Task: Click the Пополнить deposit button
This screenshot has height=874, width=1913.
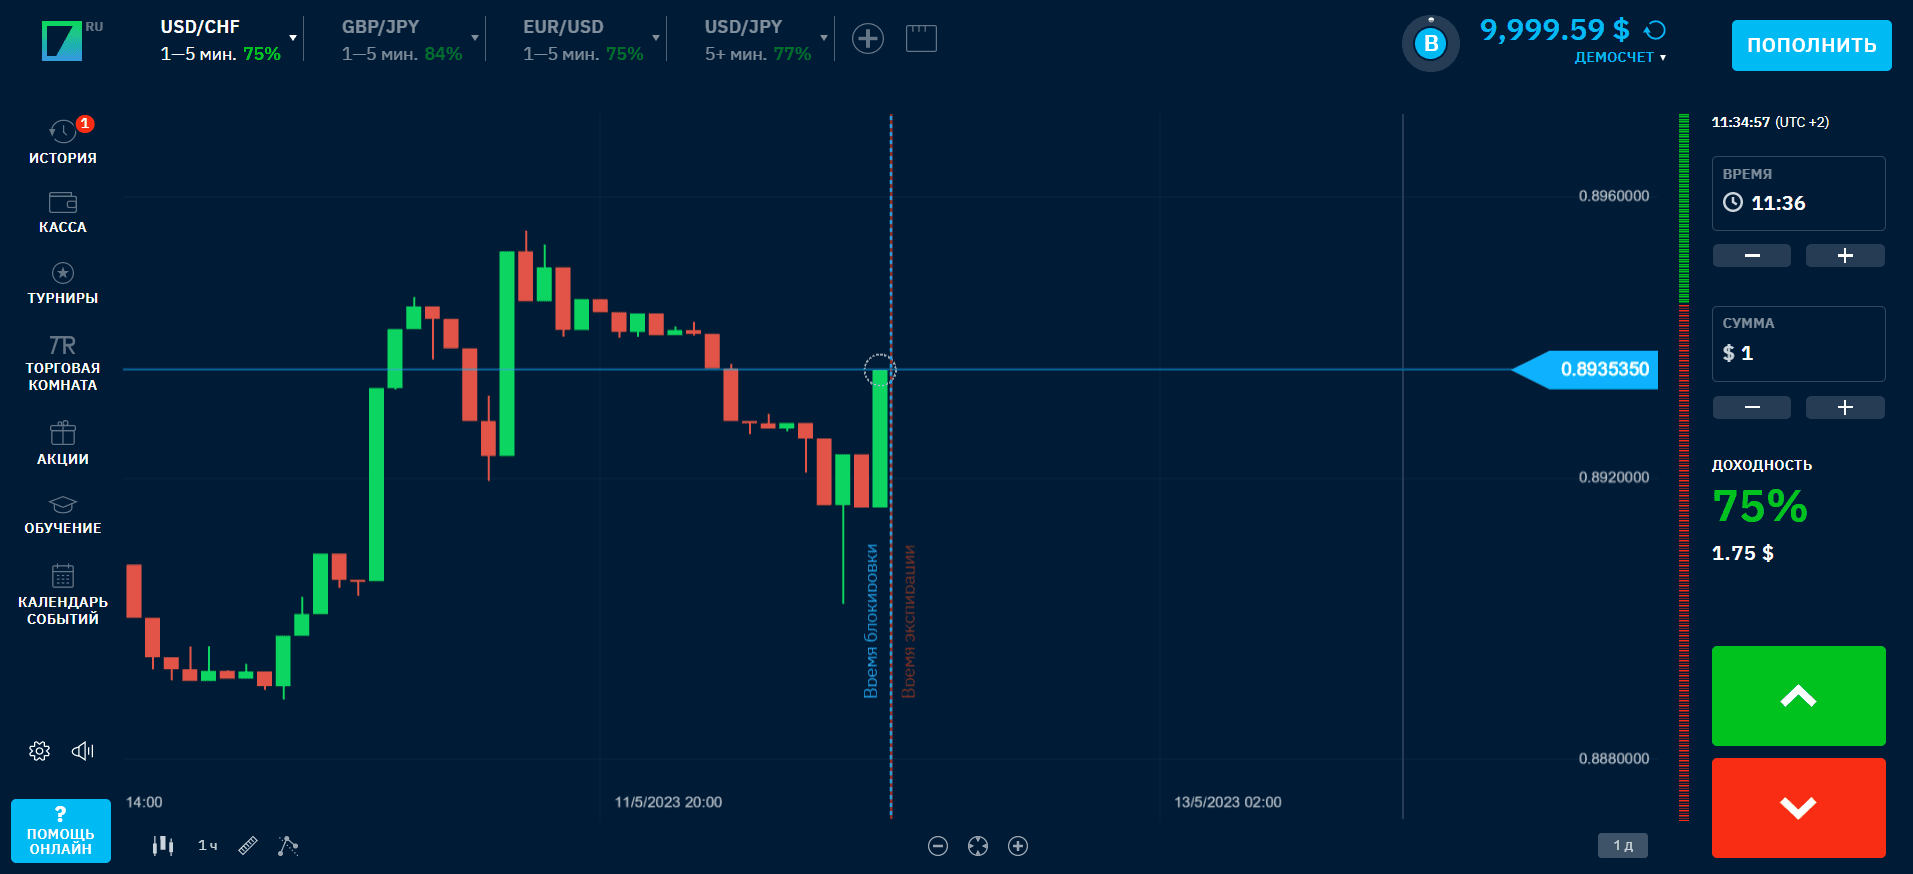Action: point(1811,45)
